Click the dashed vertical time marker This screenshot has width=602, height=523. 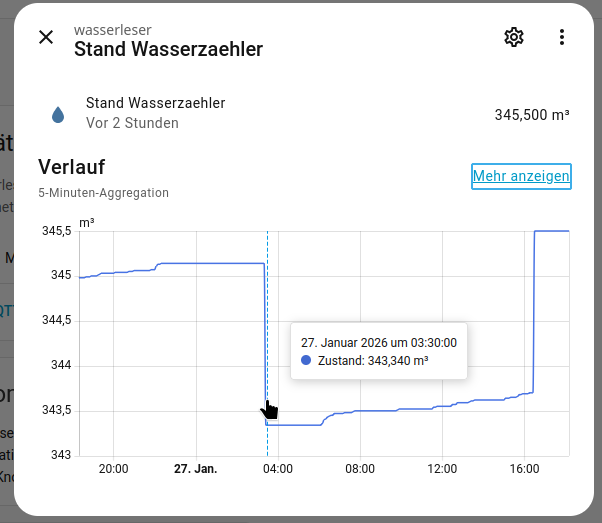point(267,300)
